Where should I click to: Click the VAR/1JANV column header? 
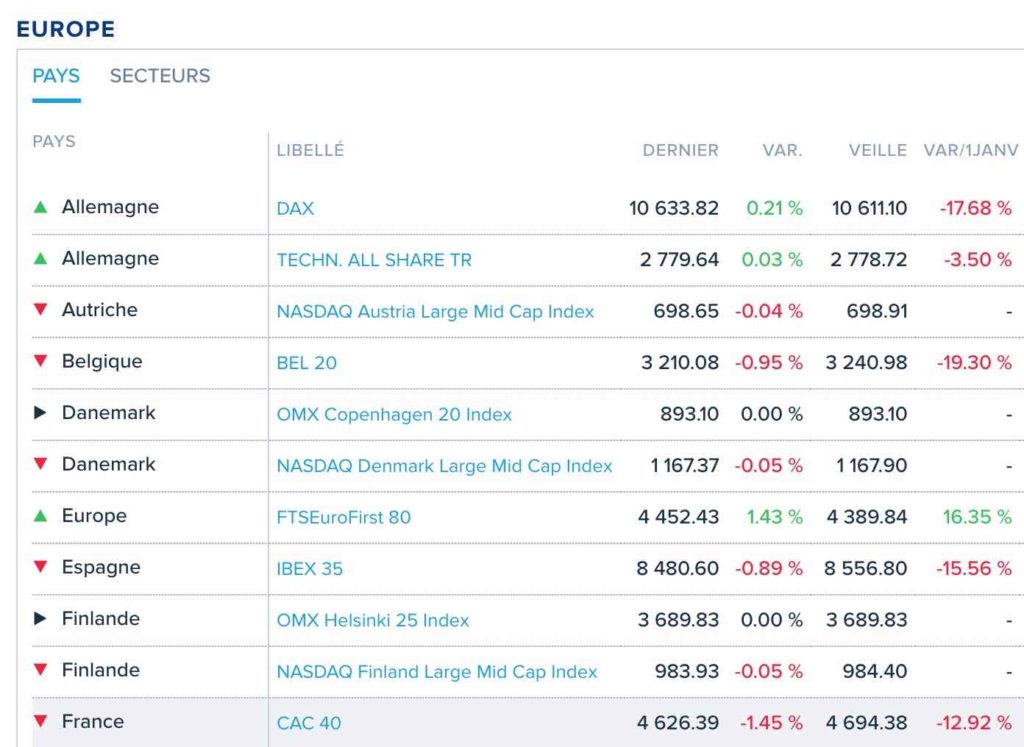[x=970, y=150]
